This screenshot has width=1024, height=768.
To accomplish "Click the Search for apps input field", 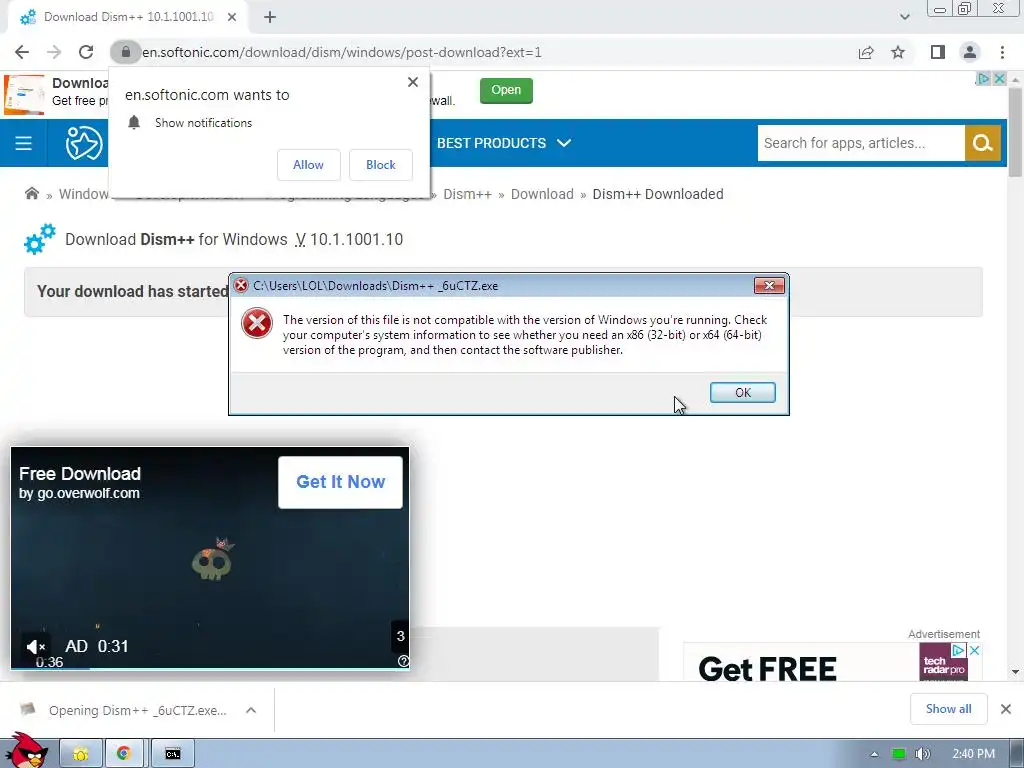I will point(861,143).
